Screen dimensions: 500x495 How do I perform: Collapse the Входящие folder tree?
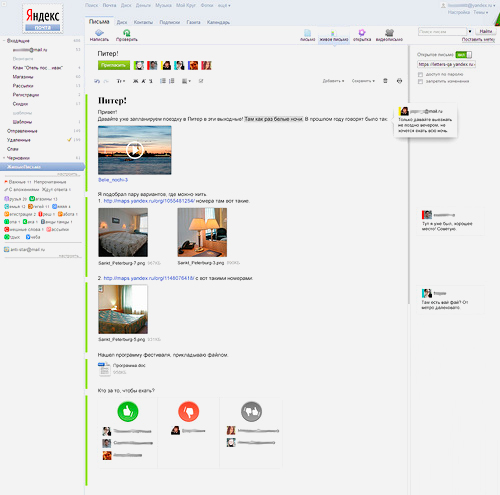[4, 41]
